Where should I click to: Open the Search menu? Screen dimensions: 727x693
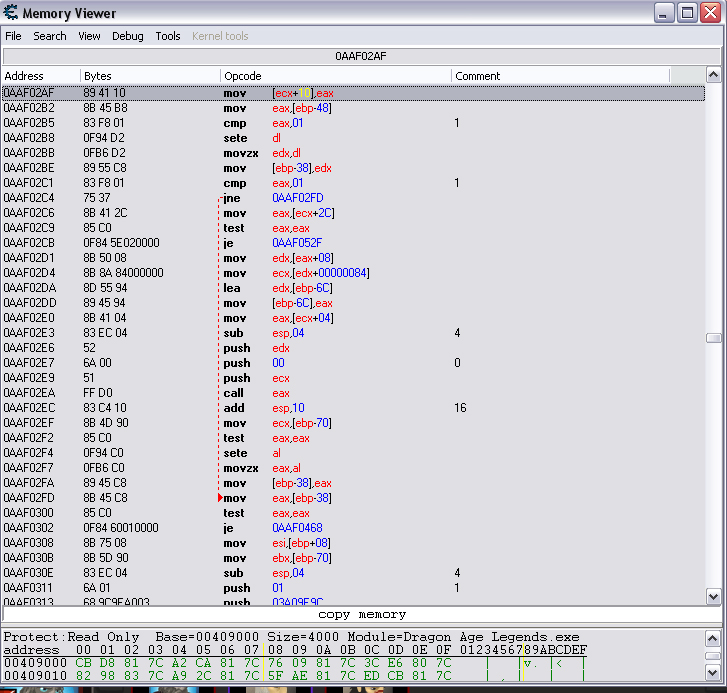[x=50, y=36]
